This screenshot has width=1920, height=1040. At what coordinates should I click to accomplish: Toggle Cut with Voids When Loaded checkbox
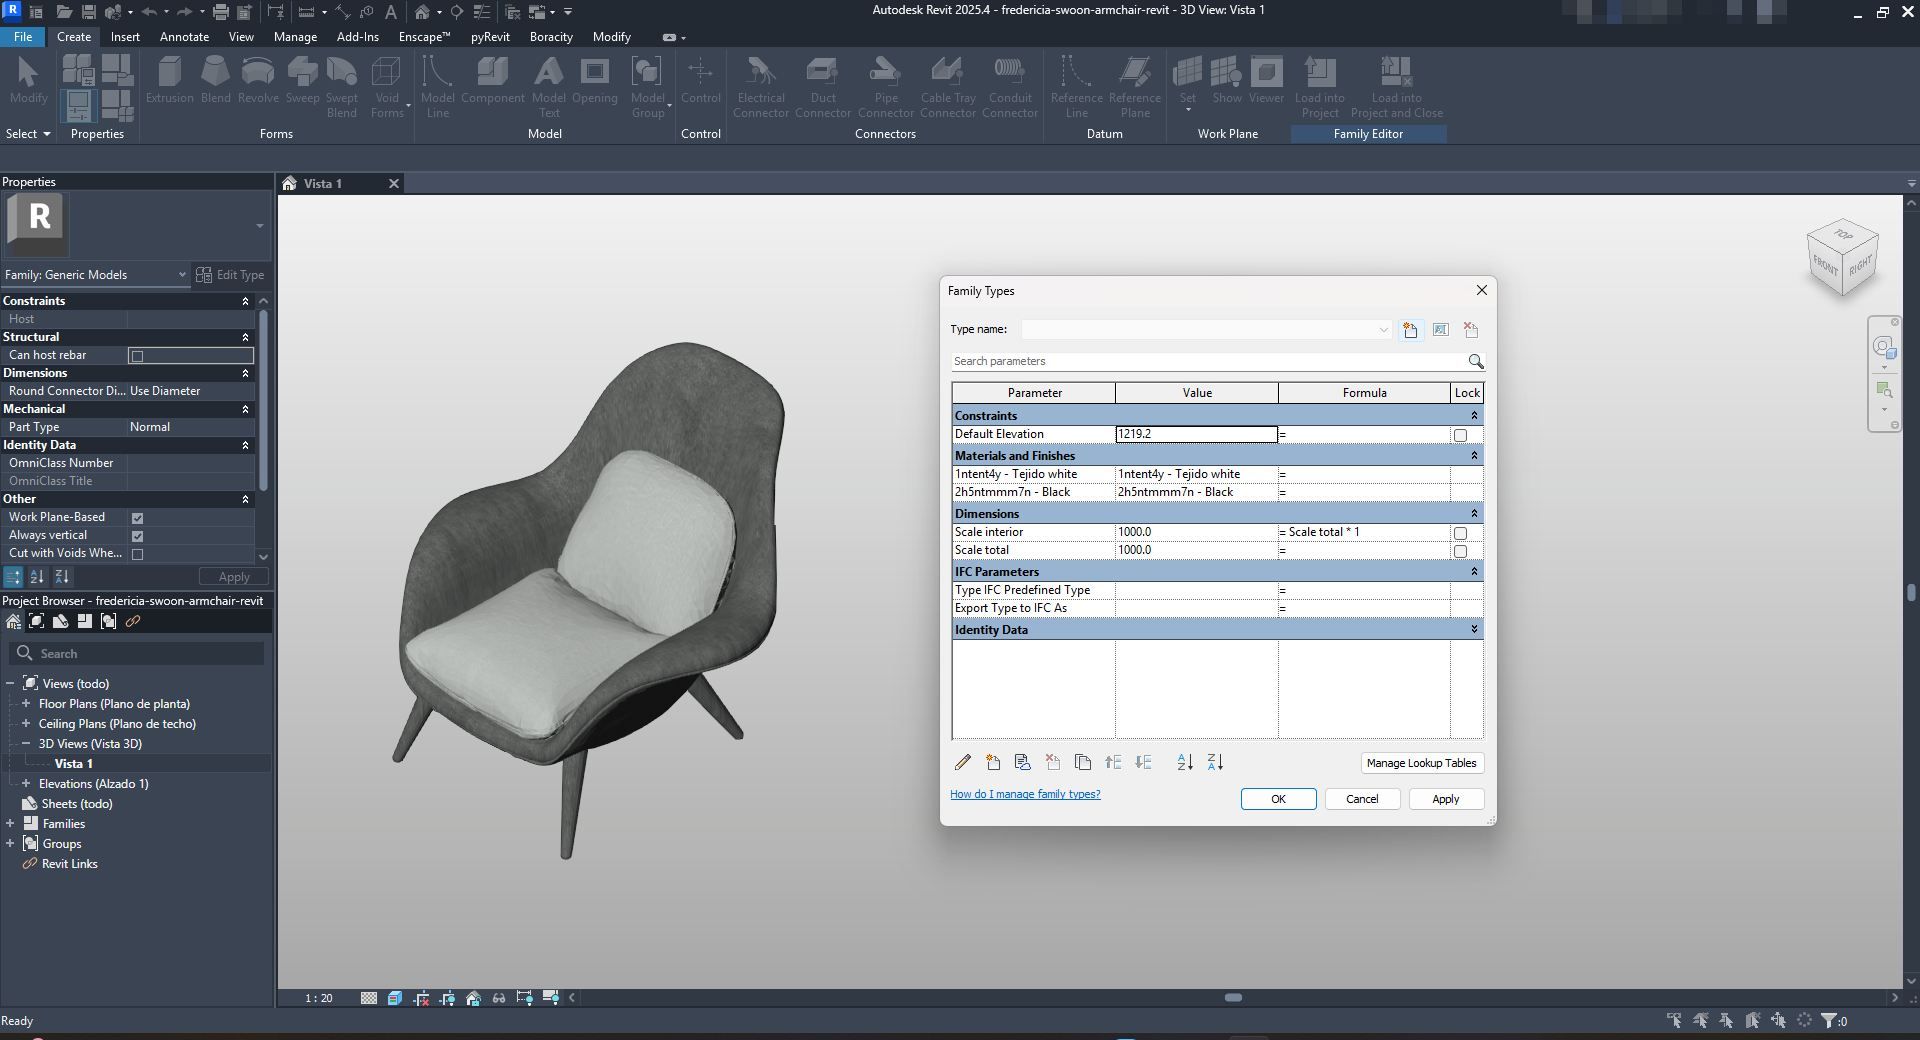point(138,554)
